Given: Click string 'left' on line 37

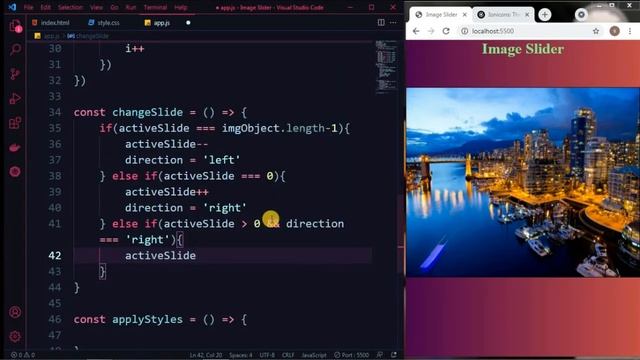Looking at the screenshot, I should coord(222,160).
